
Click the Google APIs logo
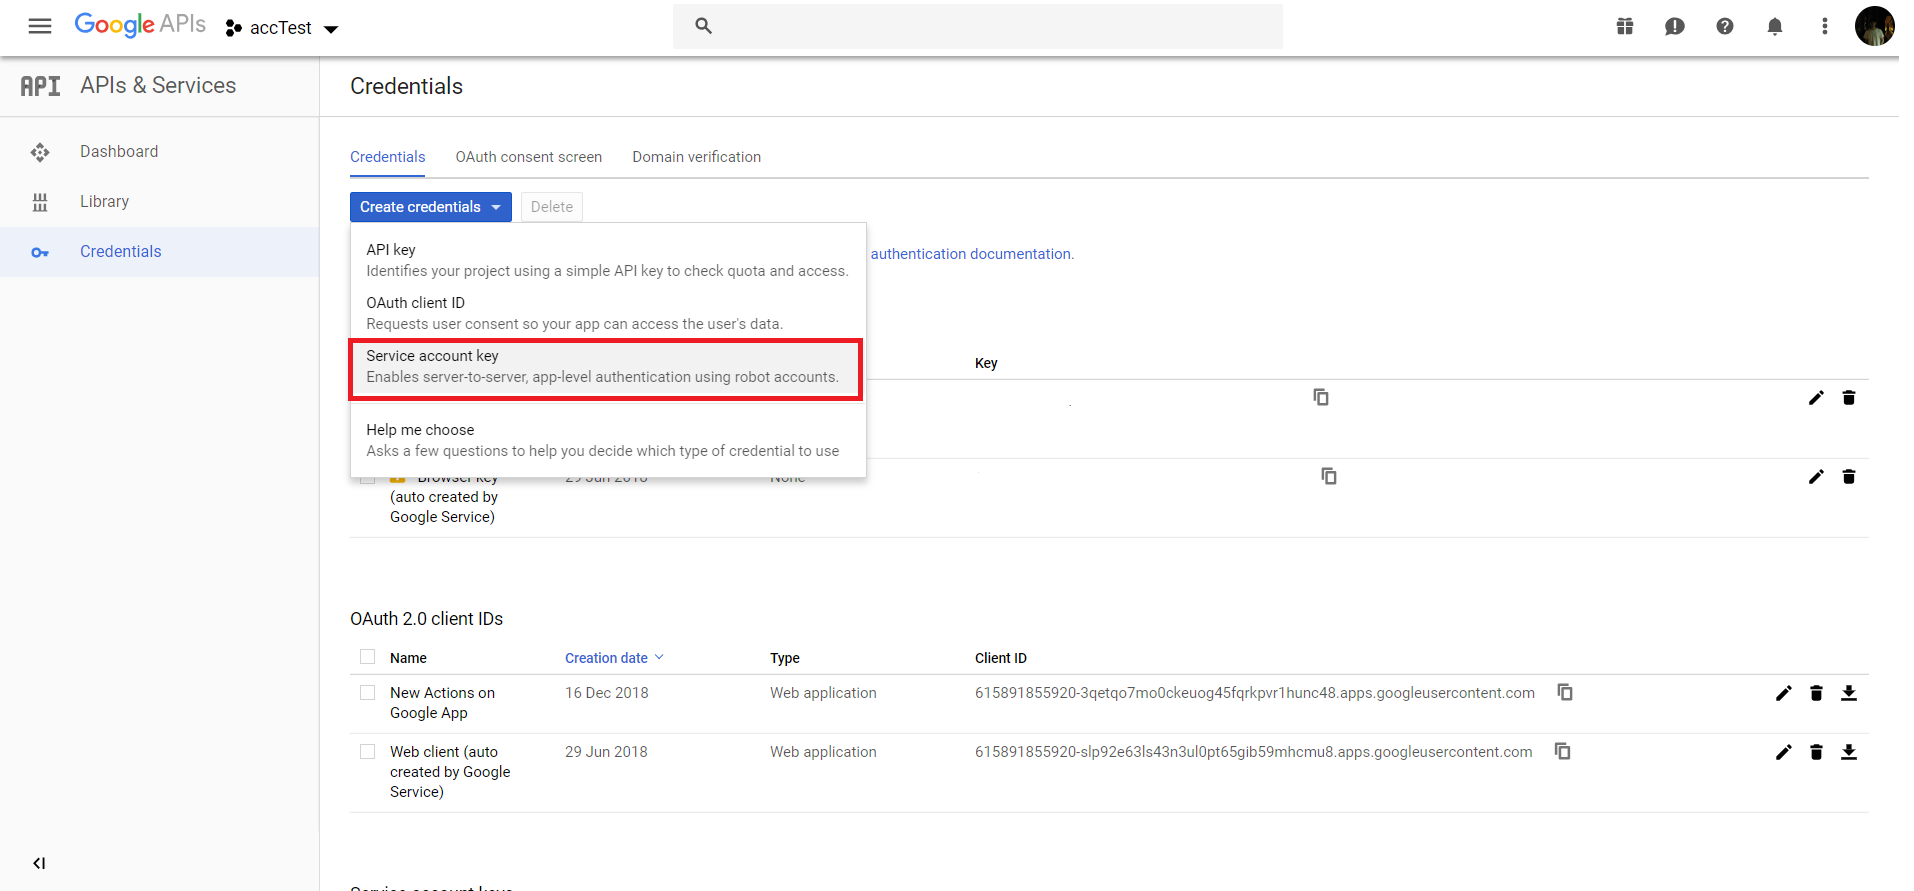(140, 25)
